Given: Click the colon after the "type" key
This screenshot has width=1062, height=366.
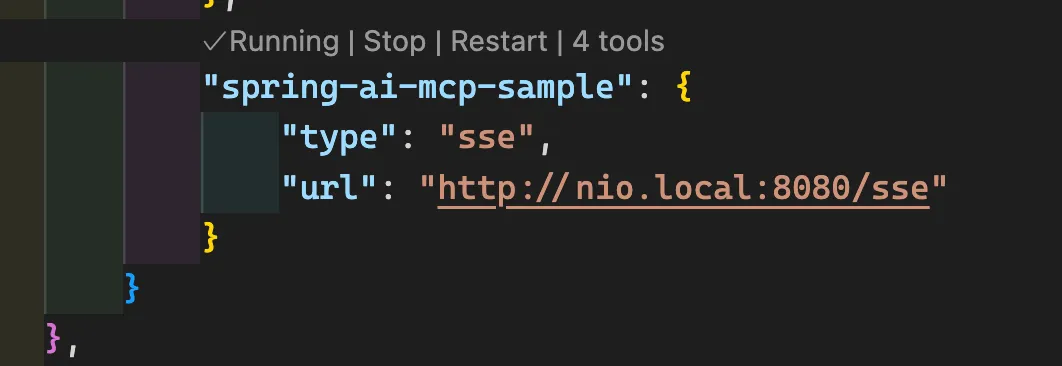Looking at the screenshot, I should click(x=408, y=140).
